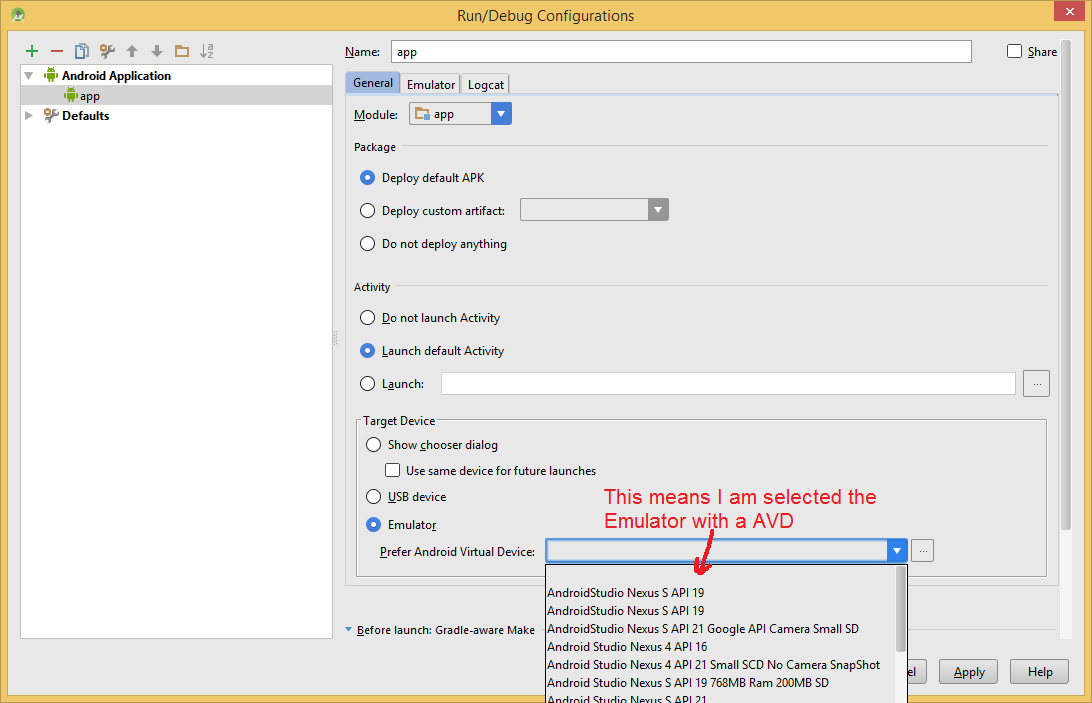1092x703 pixels.
Task: Click the wrench edit defaults icon
Action: (x=107, y=51)
